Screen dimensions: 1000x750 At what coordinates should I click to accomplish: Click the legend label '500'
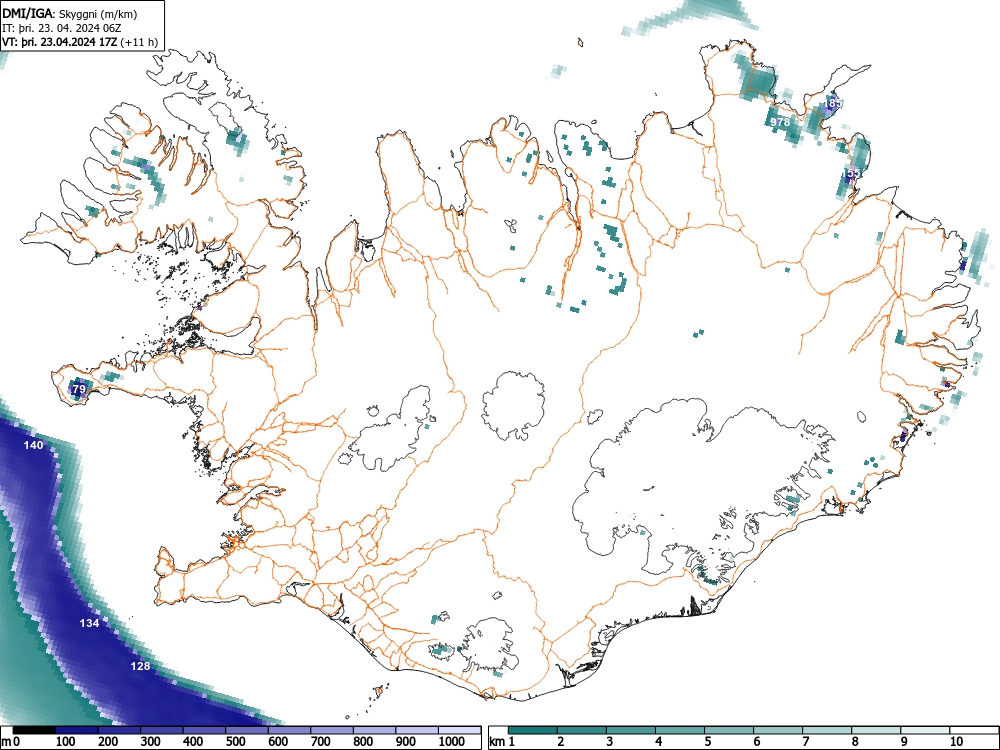[235, 742]
